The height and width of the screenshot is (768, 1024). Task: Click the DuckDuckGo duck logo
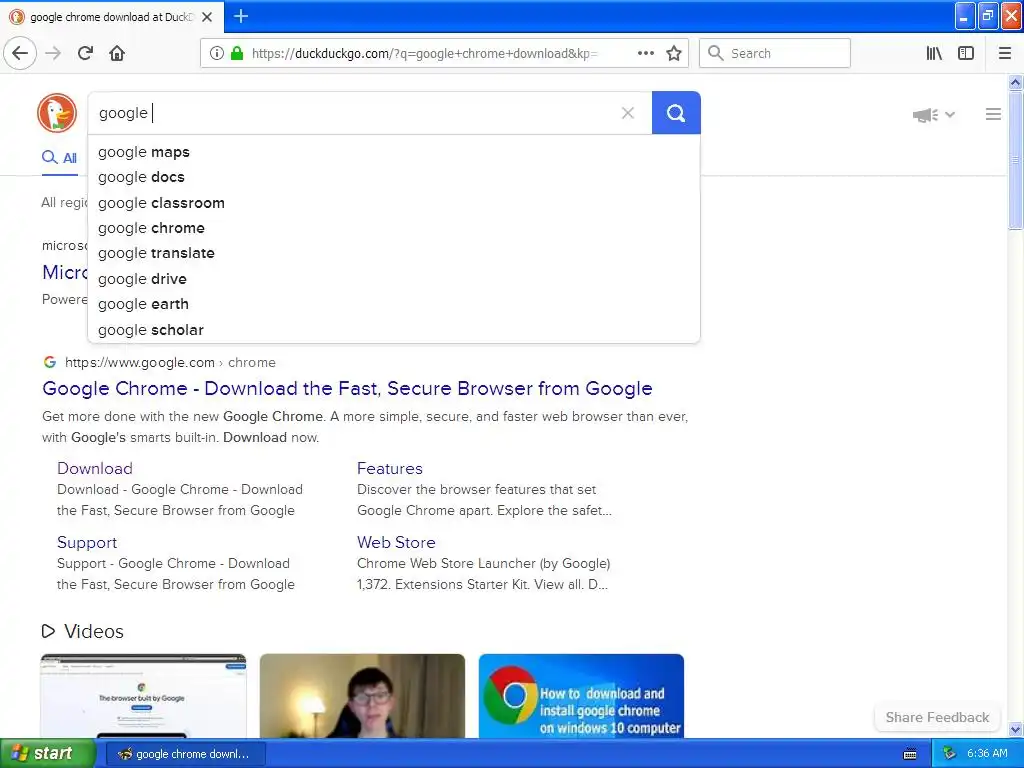click(57, 113)
